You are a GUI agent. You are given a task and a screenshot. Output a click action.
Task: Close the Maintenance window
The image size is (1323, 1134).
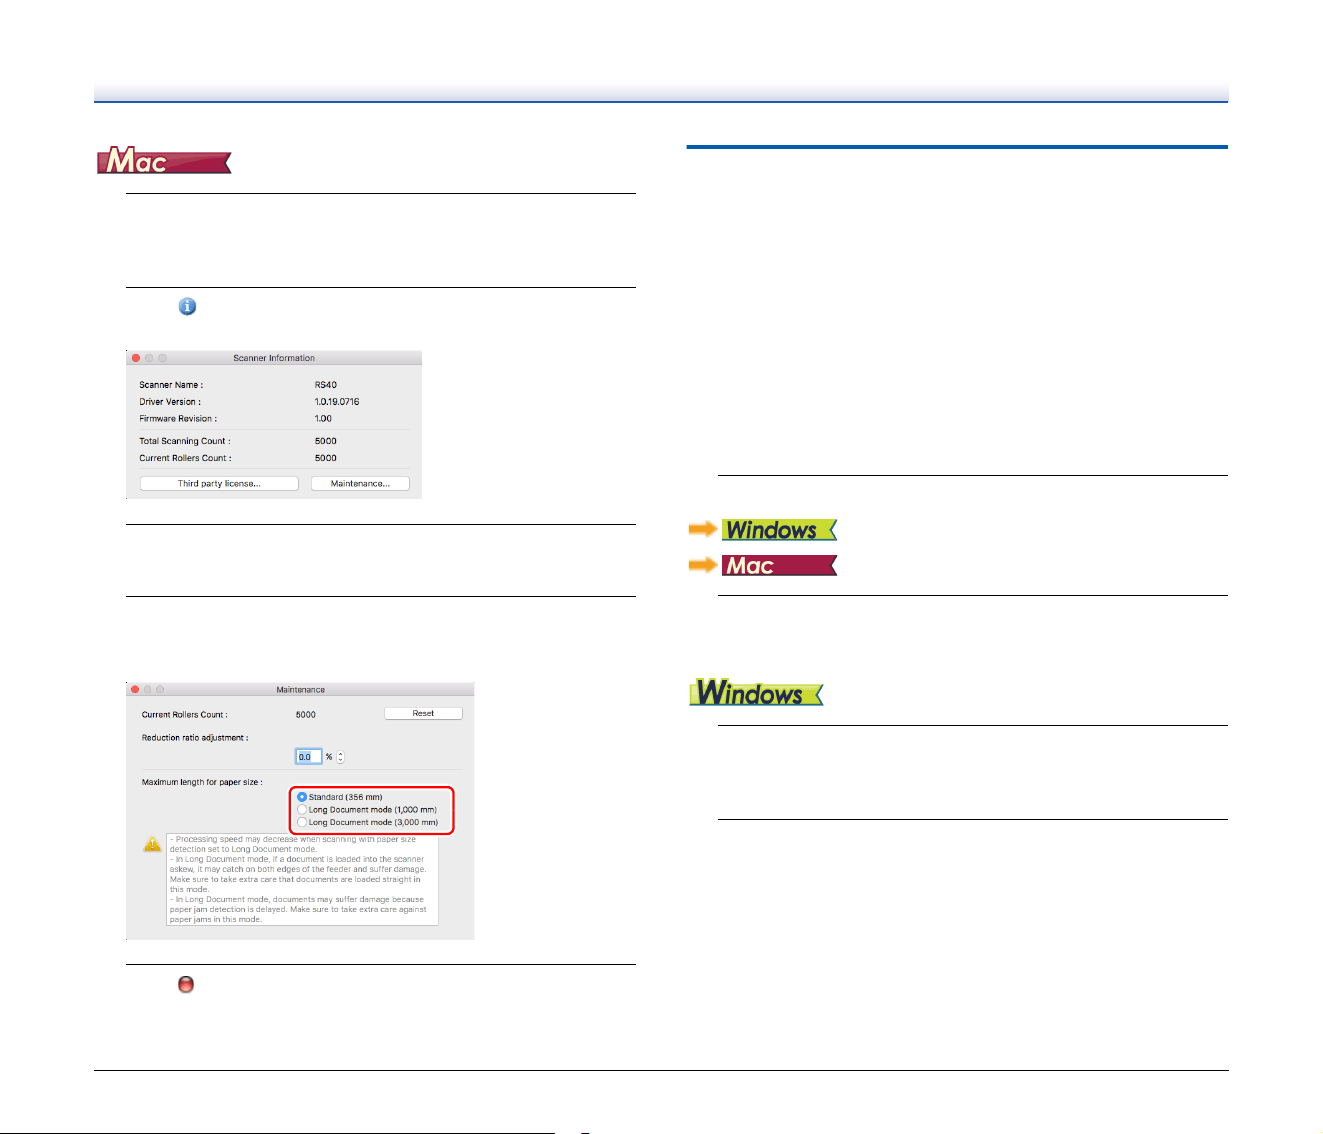[135, 689]
